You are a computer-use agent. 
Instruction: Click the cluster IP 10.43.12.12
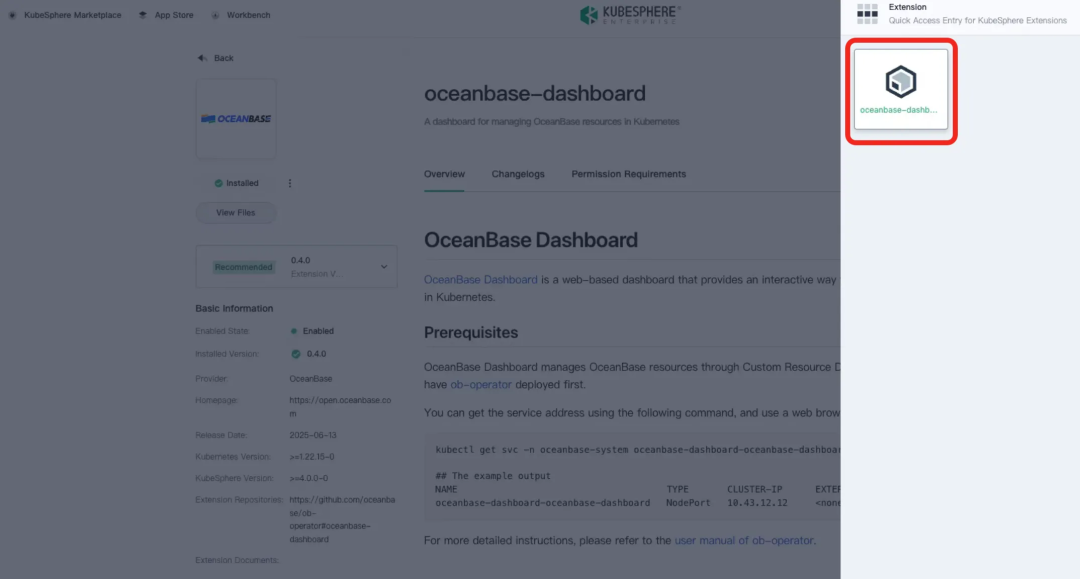[x=757, y=503]
